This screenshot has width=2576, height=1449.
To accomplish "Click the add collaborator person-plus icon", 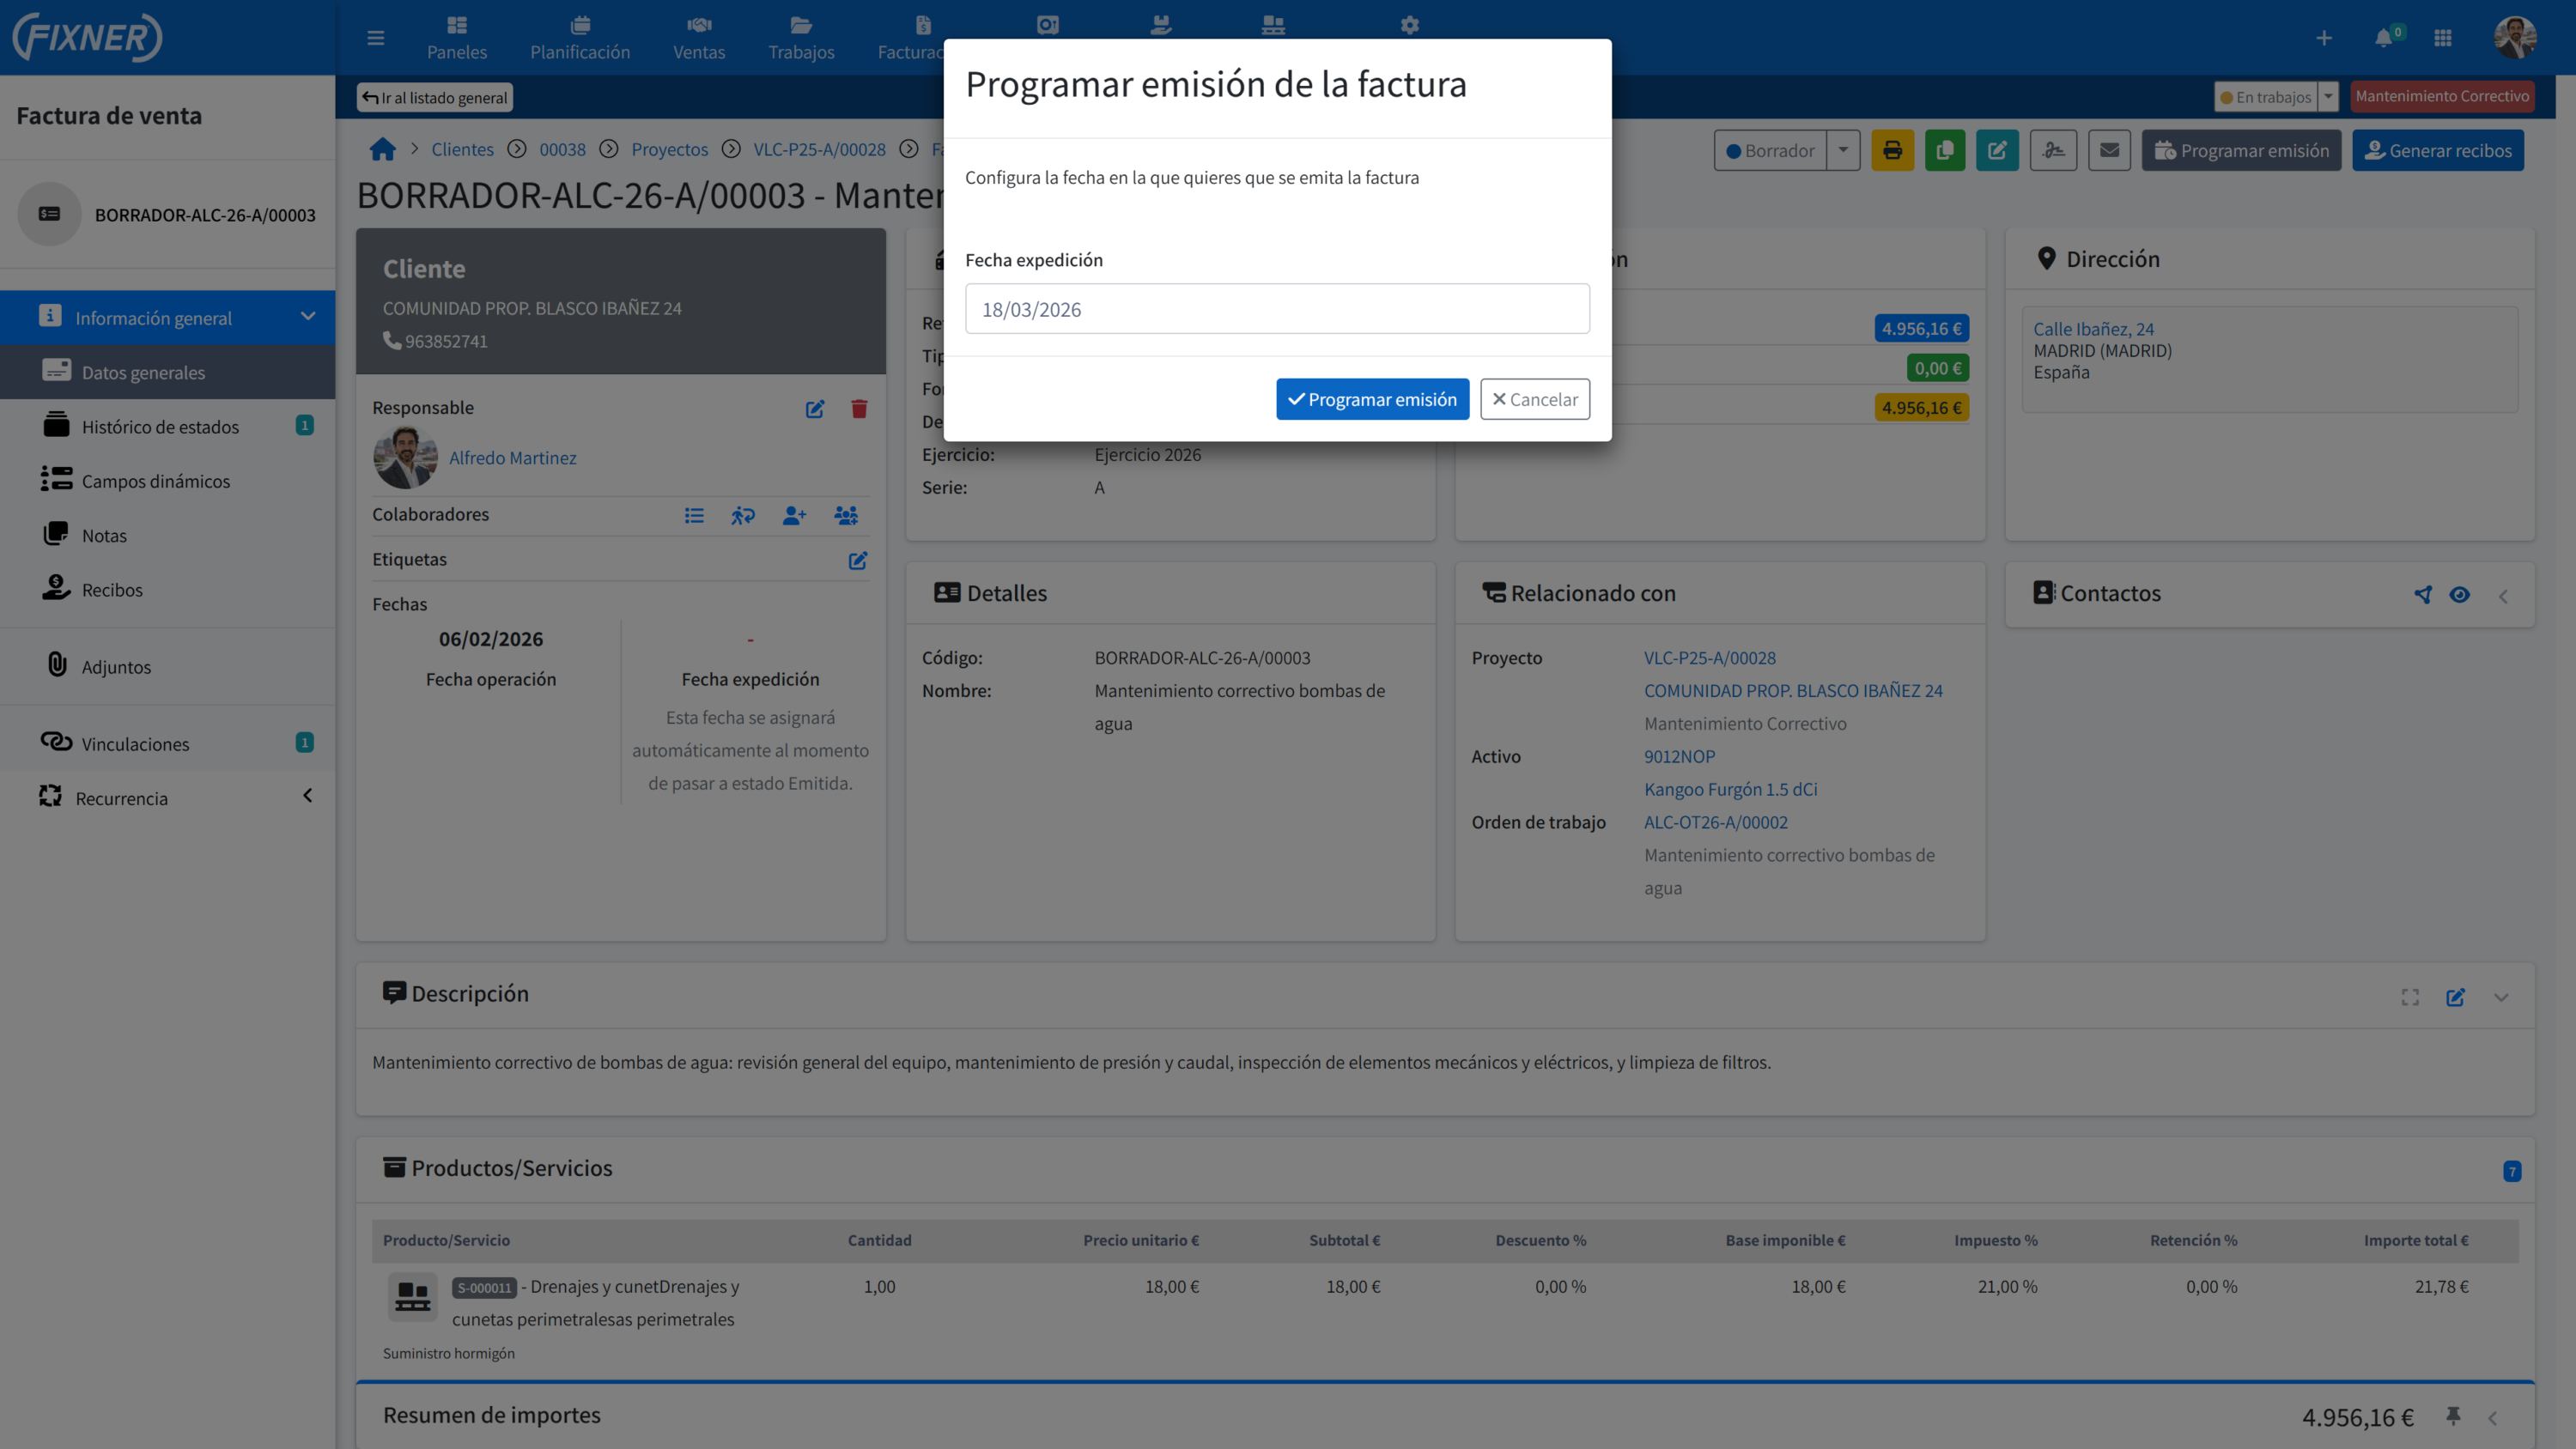I will [794, 515].
